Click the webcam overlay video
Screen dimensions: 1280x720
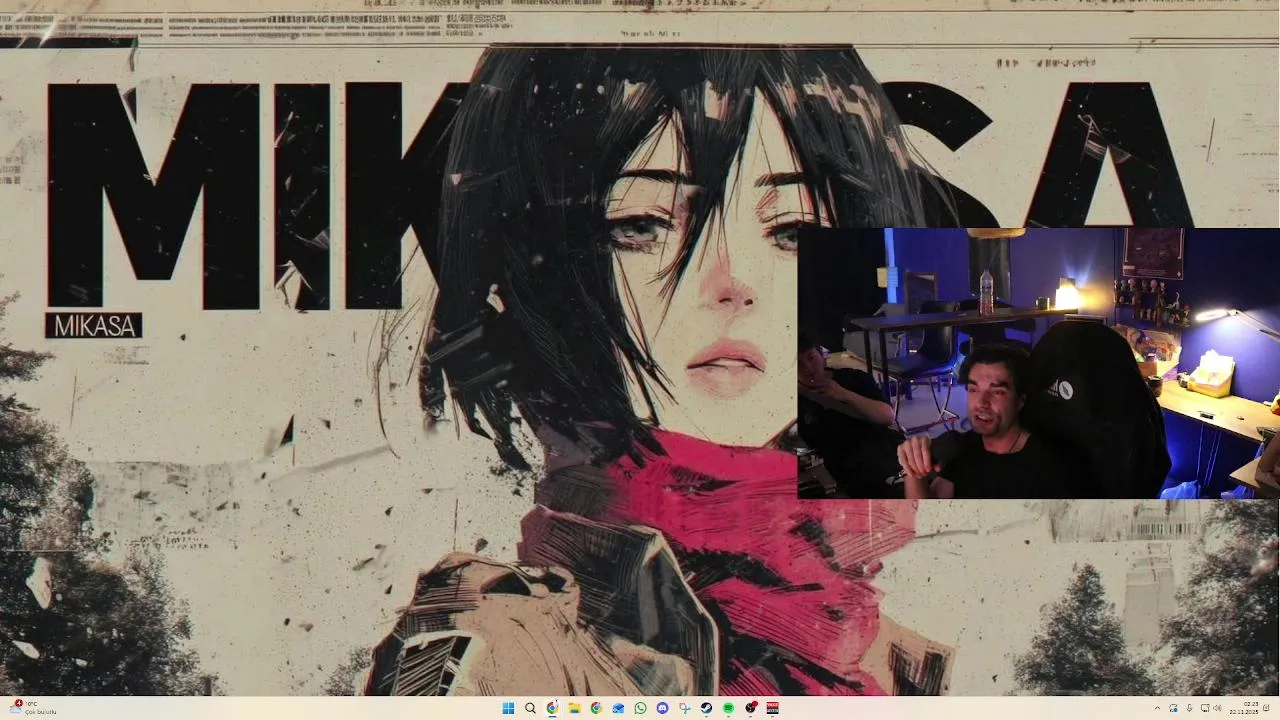click(1038, 363)
